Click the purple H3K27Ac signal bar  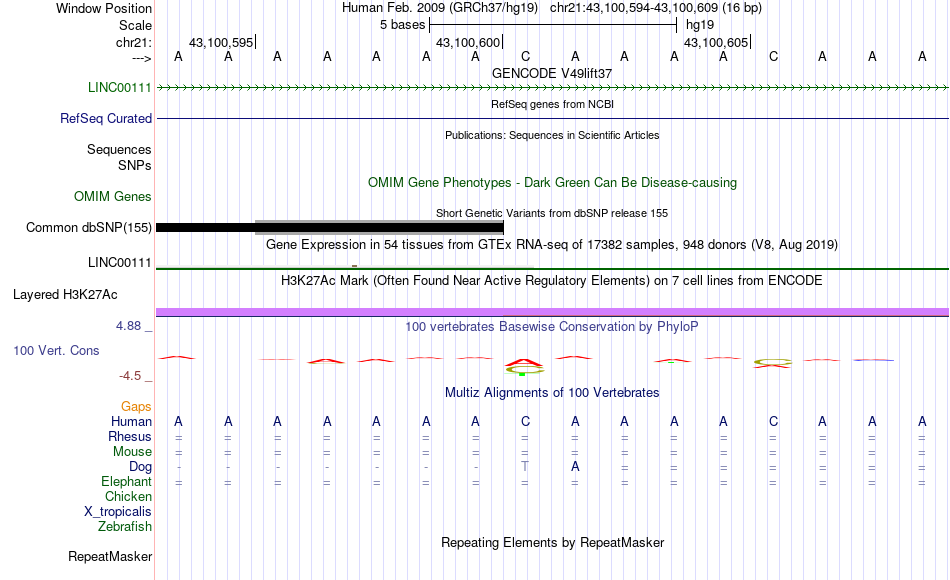[552, 312]
